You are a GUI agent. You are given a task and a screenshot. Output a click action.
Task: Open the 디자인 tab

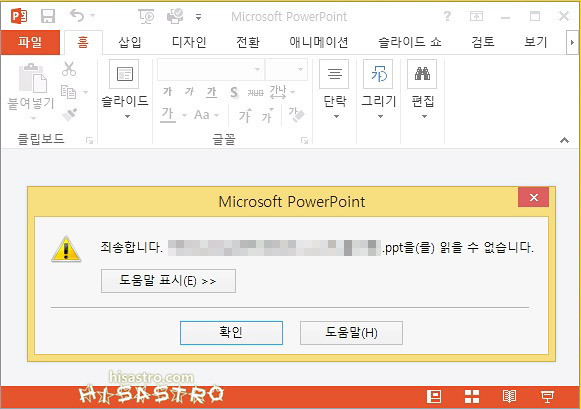pos(189,42)
